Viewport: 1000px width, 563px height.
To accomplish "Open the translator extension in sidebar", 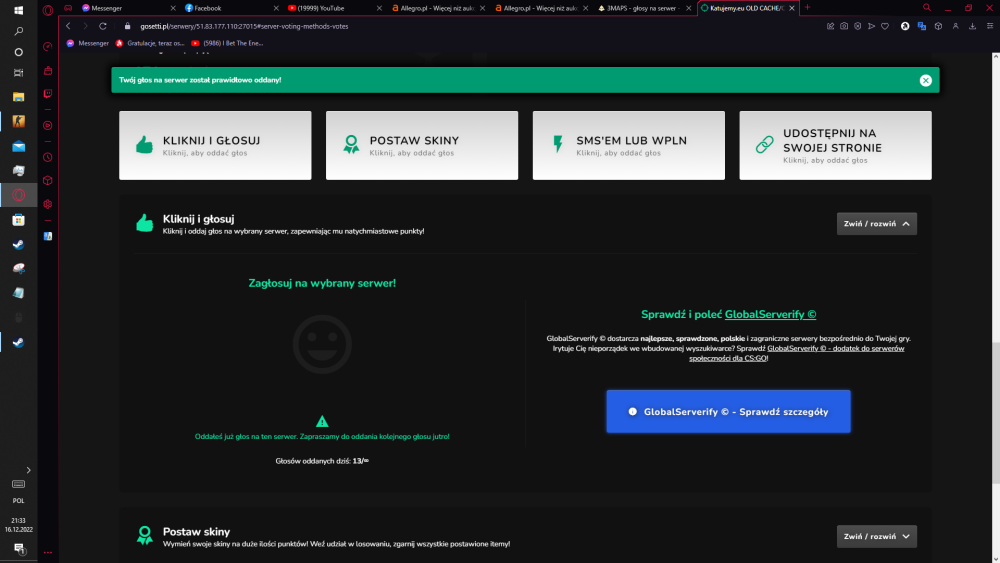I will pyautogui.click(x=48, y=236).
